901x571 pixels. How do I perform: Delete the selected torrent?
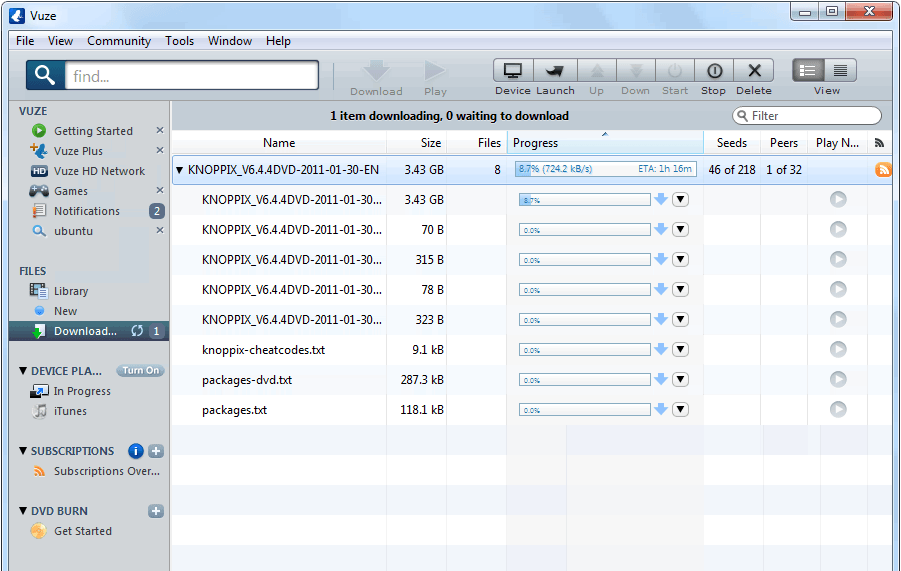click(x=754, y=71)
